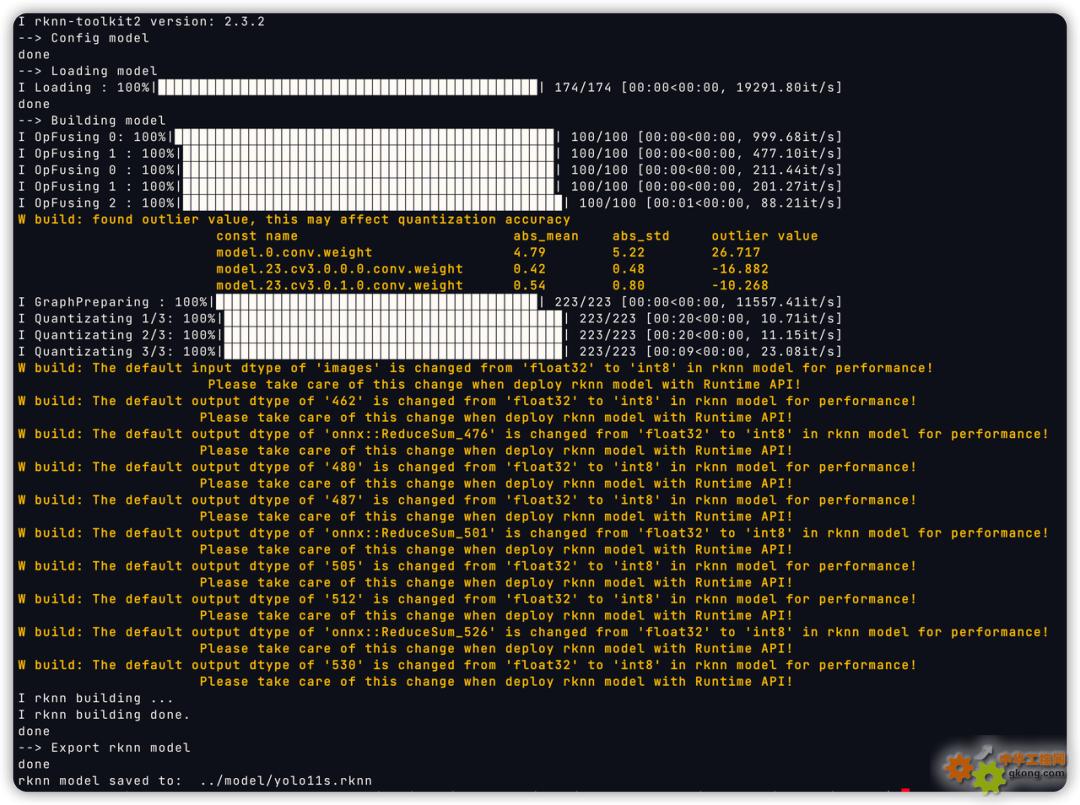Click the outlier value 26.717
Viewport: 1080px width, 805px height.
[736, 253]
